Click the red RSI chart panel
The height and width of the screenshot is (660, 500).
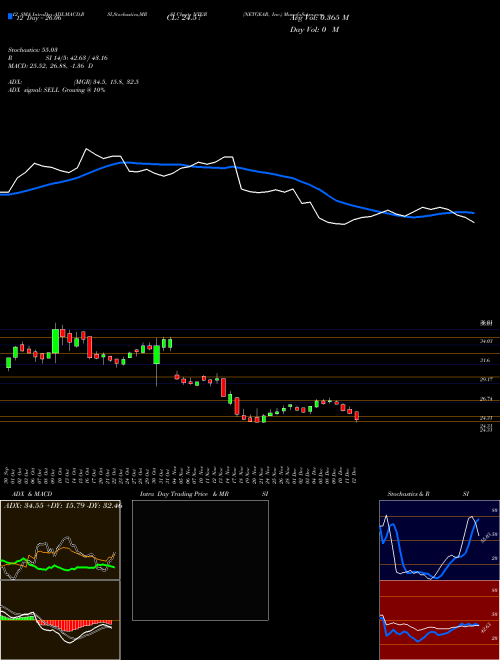click(x=439, y=620)
